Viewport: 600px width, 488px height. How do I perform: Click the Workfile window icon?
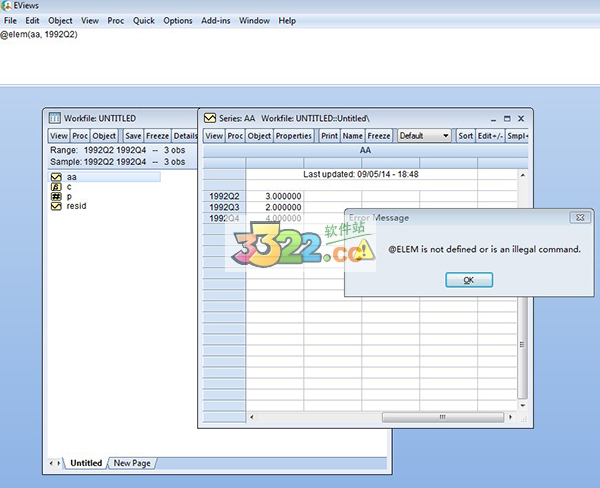point(55,118)
